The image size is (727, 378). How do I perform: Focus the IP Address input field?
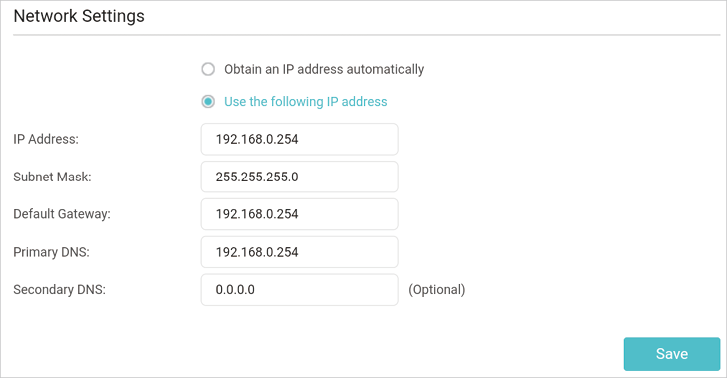tap(300, 139)
